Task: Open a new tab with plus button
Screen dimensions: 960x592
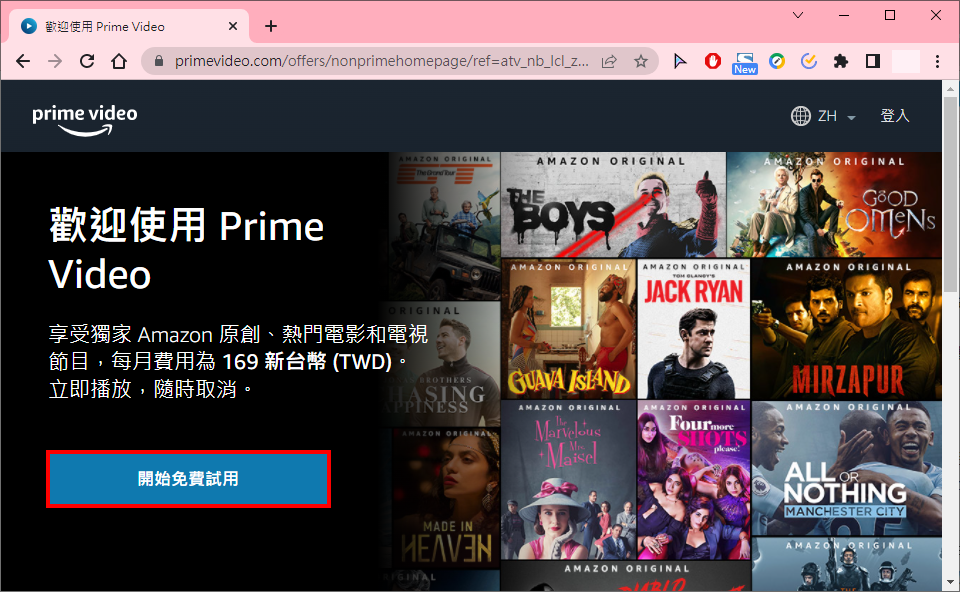Action: point(271,26)
